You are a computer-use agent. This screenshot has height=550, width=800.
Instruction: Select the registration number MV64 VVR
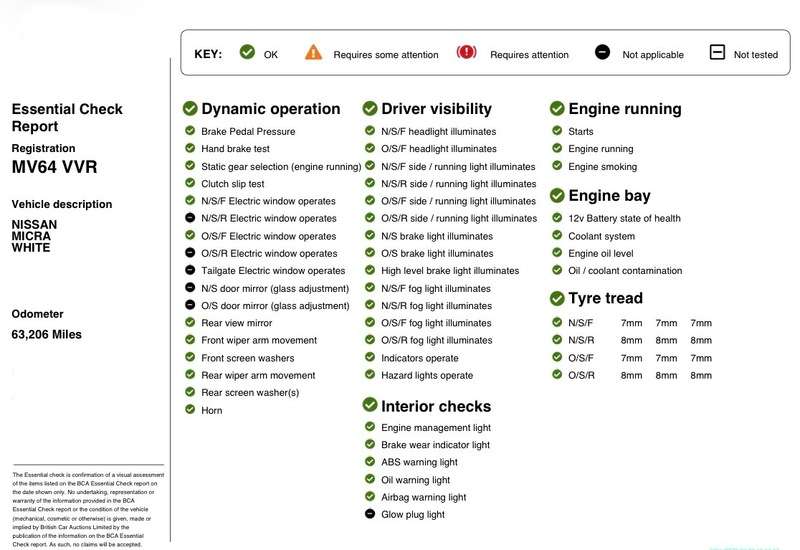(x=55, y=167)
